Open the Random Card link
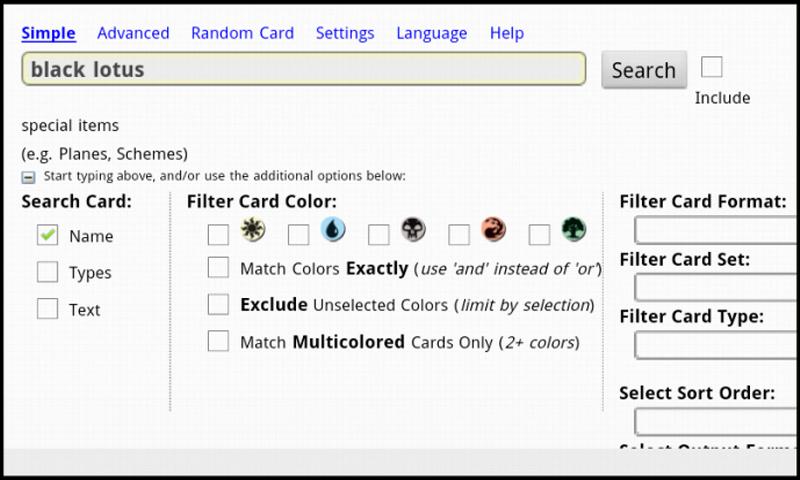The image size is (800, 480). tap(242, 33)
